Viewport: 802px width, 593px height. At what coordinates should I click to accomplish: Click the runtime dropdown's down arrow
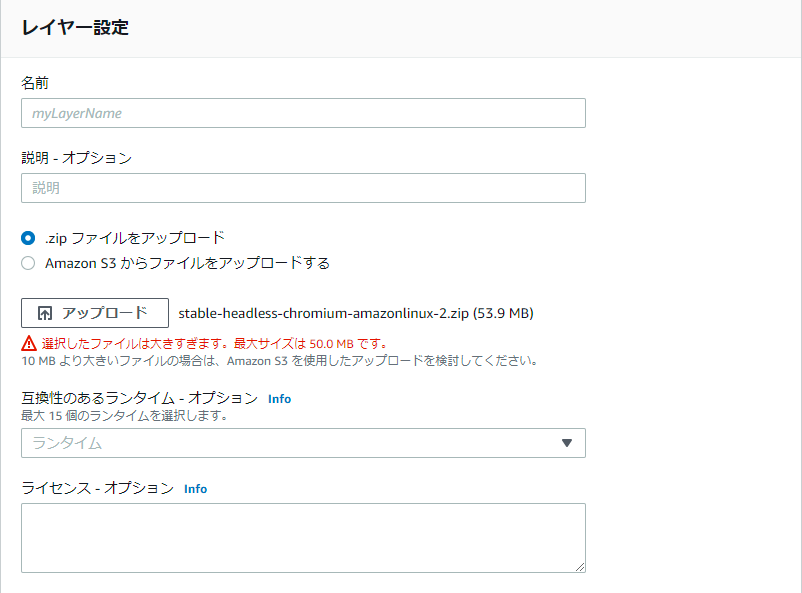pos(566,443)
